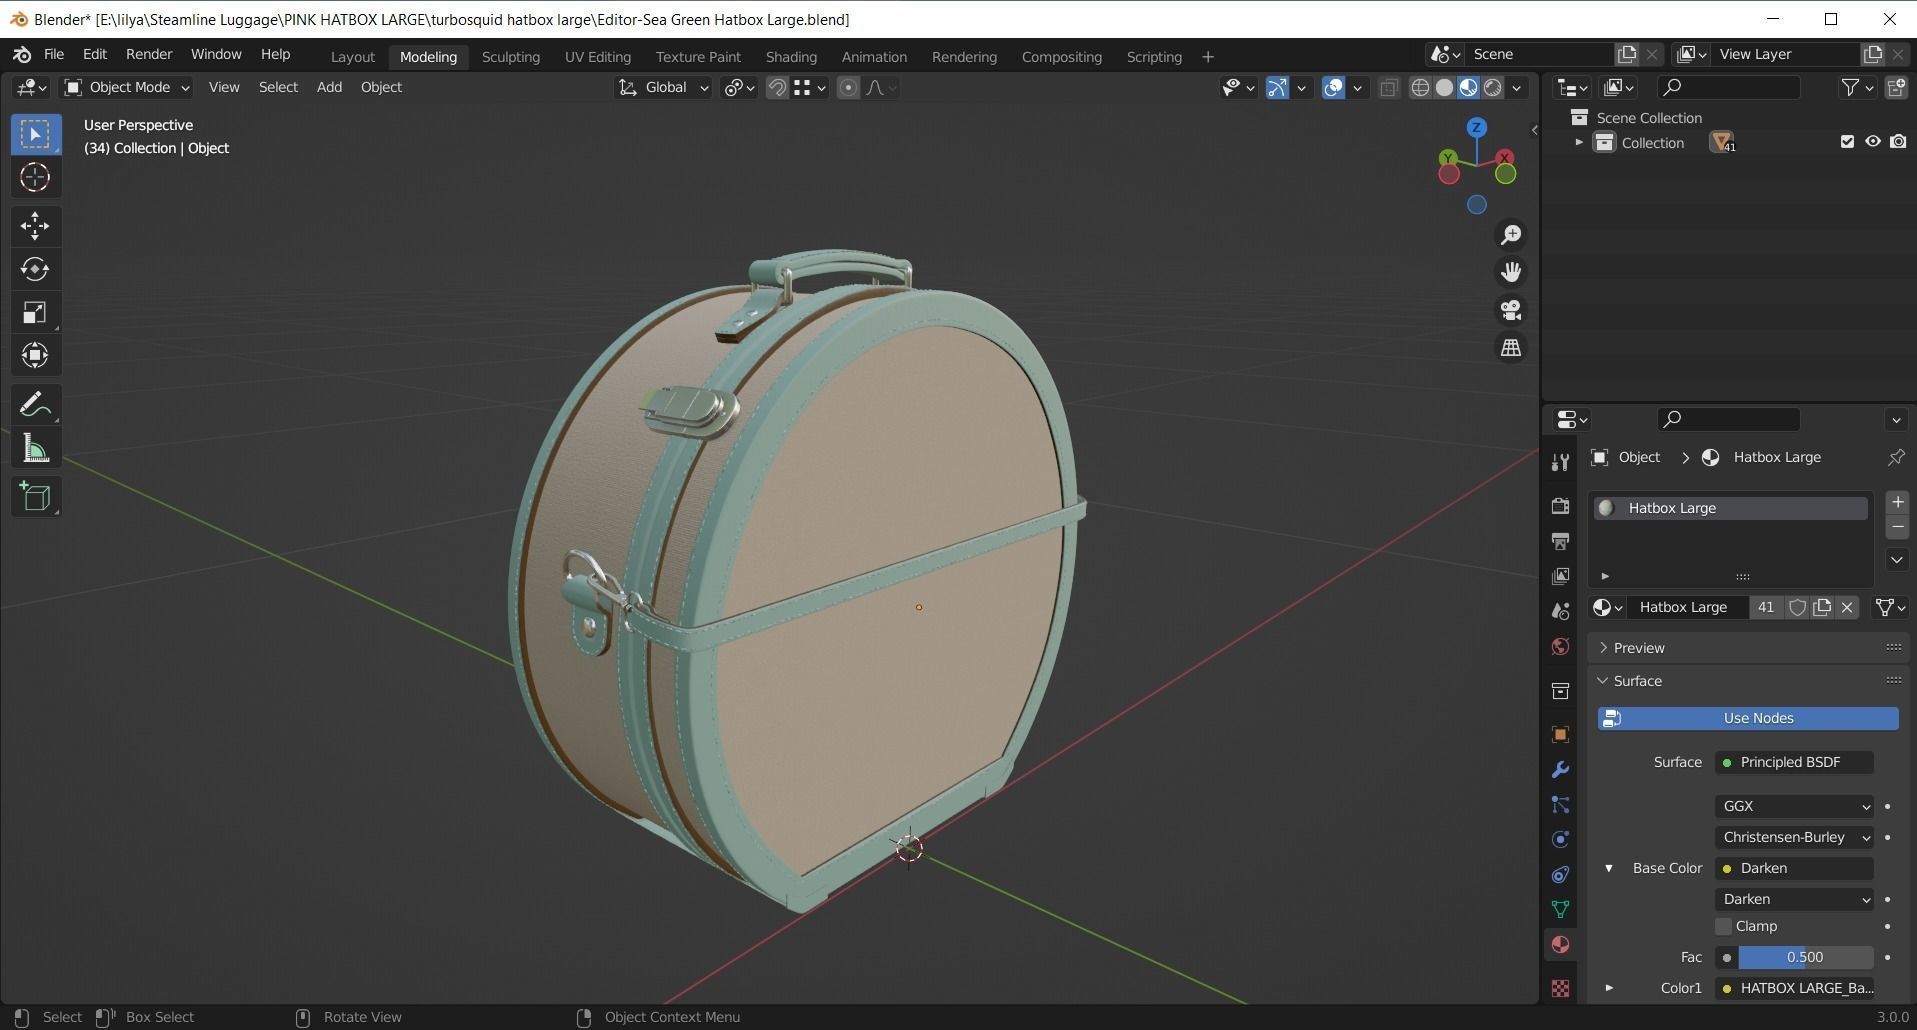Open the Output properties tab

click(1560, 541)
